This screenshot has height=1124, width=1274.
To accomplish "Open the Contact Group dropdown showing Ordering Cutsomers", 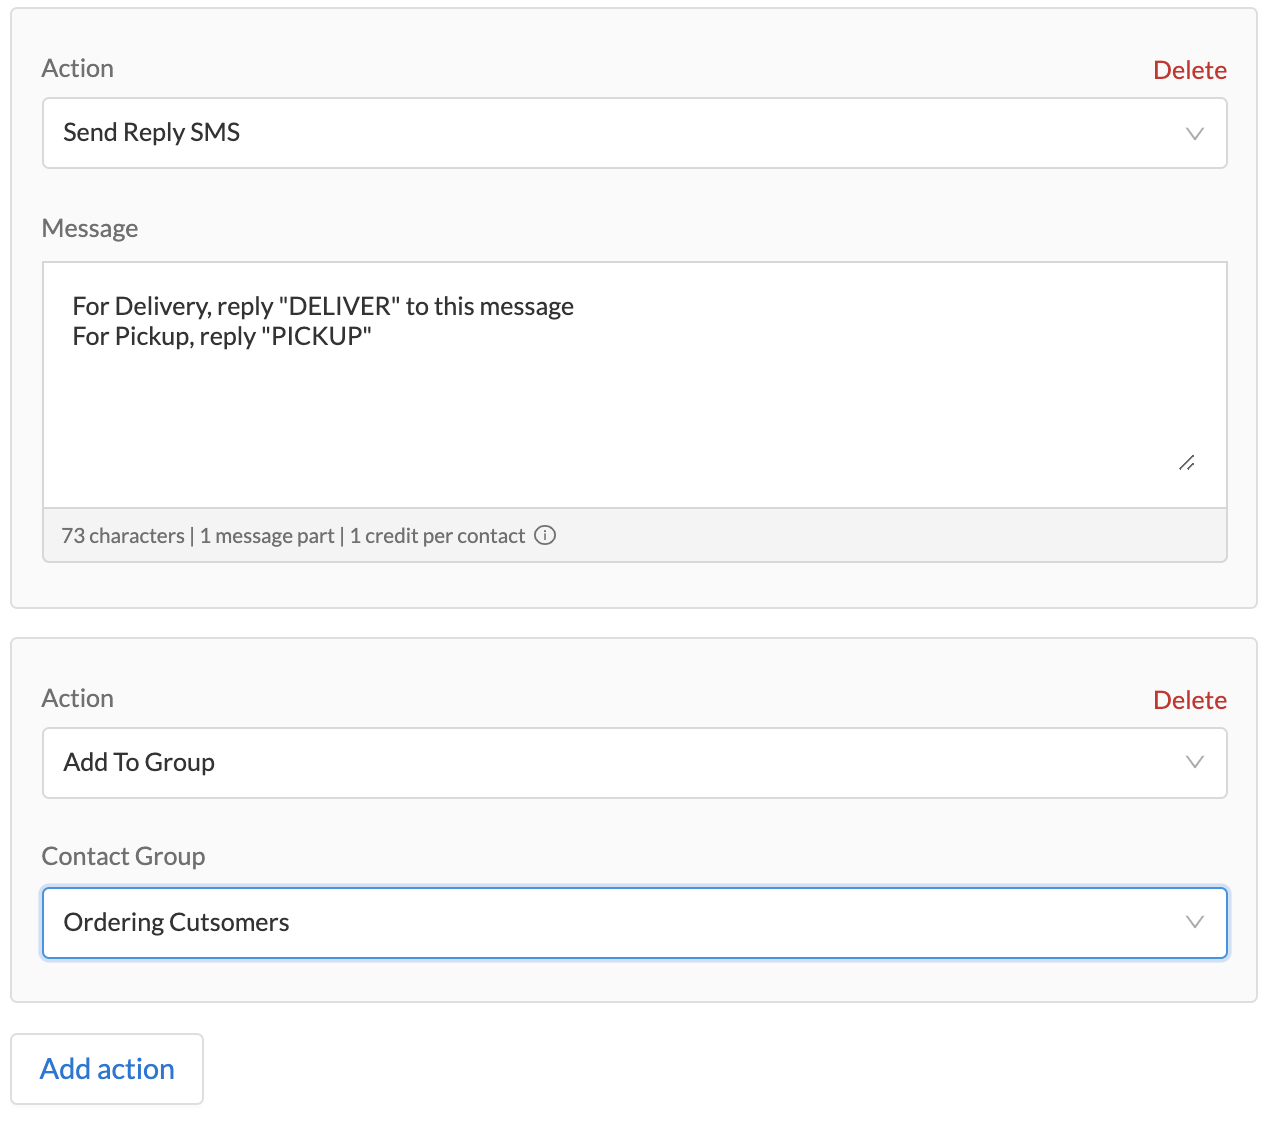I will pos(635,922).
